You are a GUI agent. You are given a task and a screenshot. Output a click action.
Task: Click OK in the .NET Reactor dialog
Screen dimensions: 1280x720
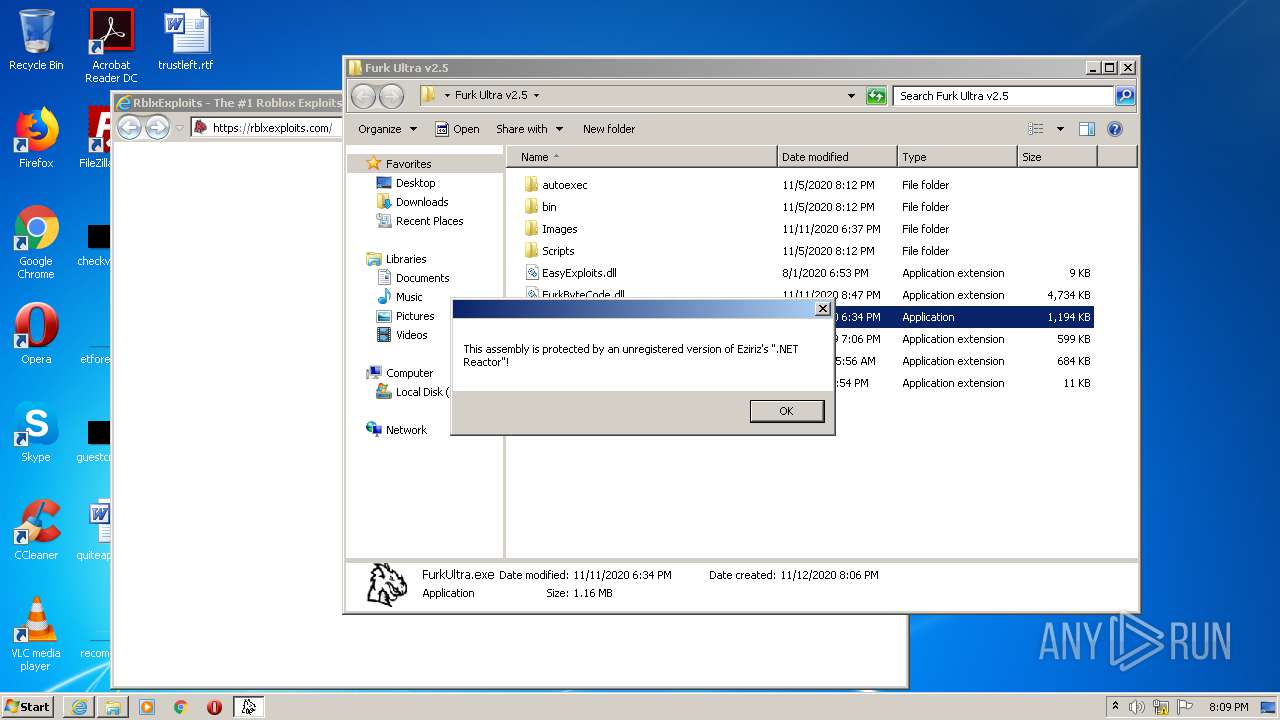point(787,411)
